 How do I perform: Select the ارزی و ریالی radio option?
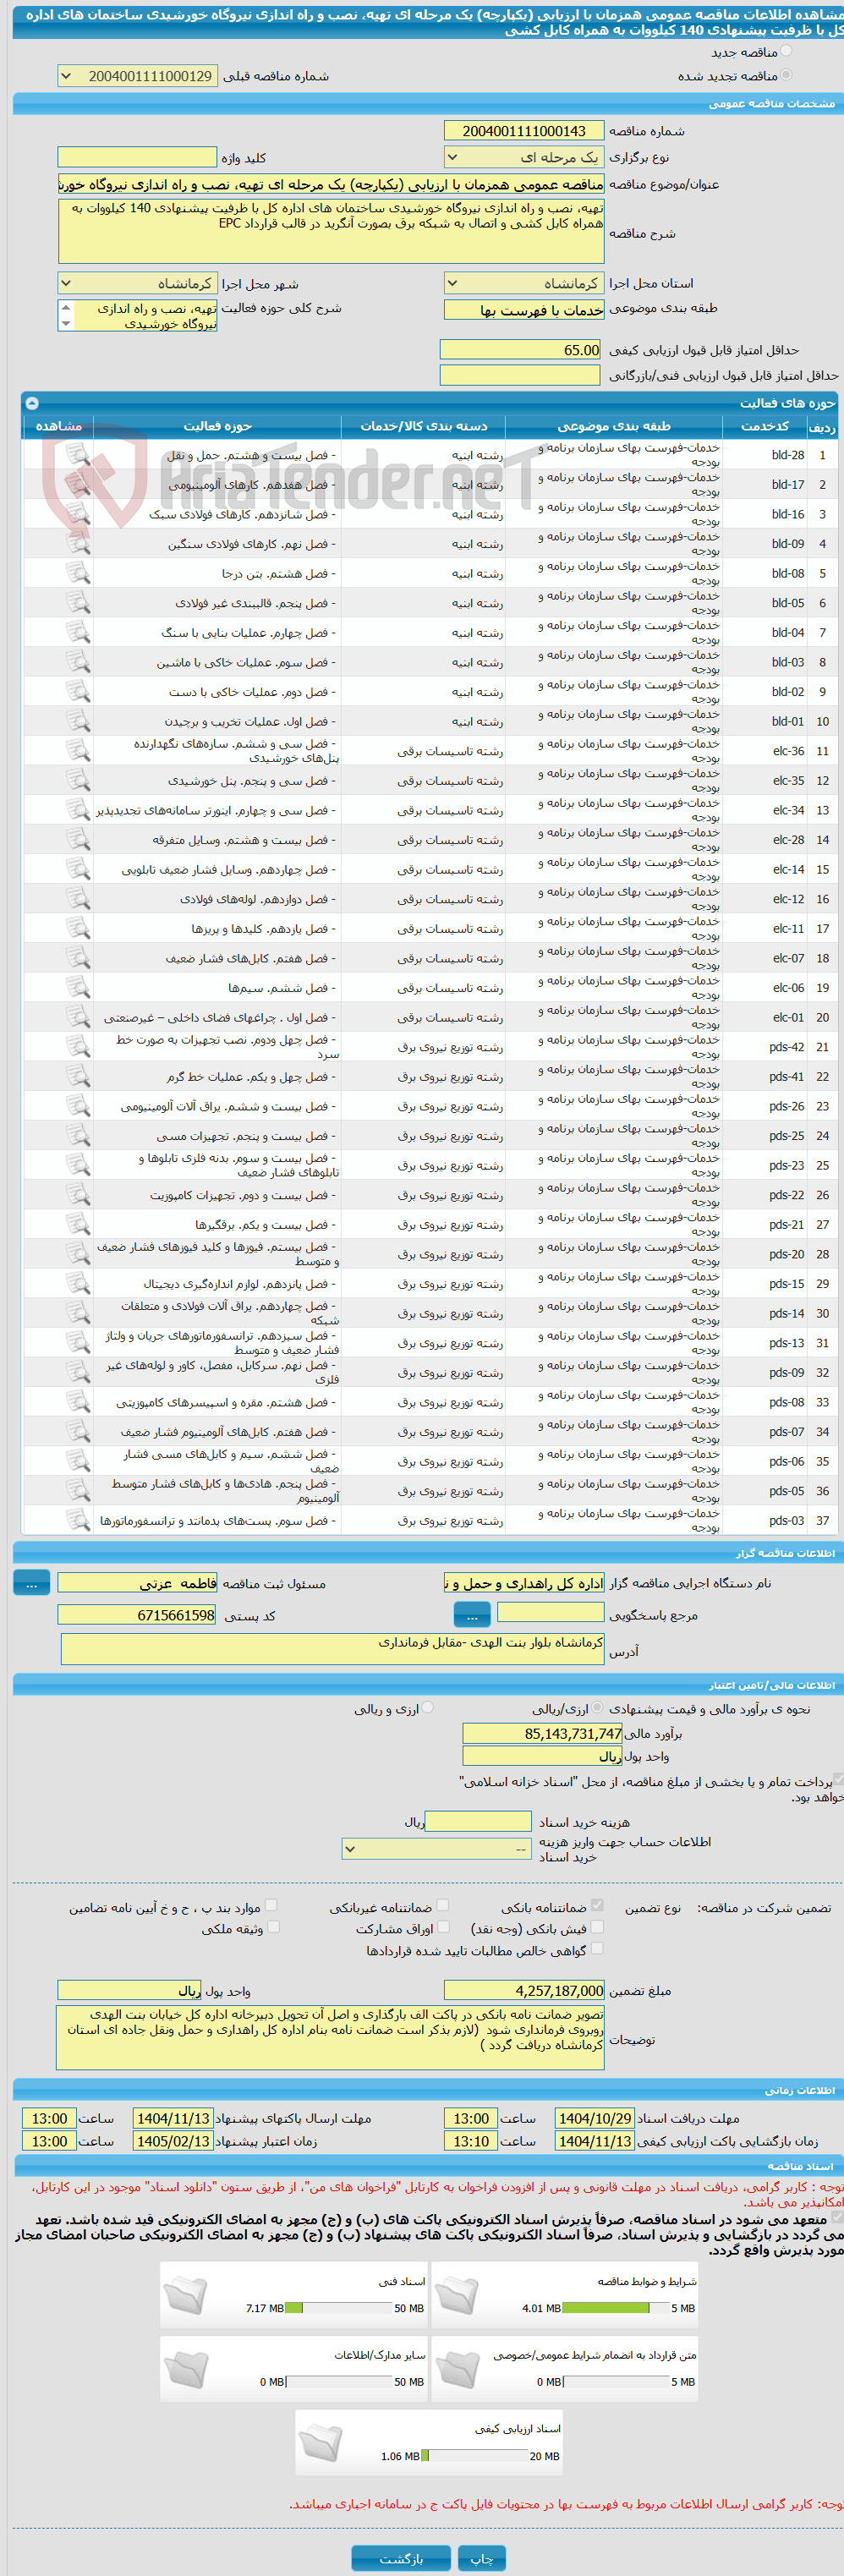point(428,1708)
